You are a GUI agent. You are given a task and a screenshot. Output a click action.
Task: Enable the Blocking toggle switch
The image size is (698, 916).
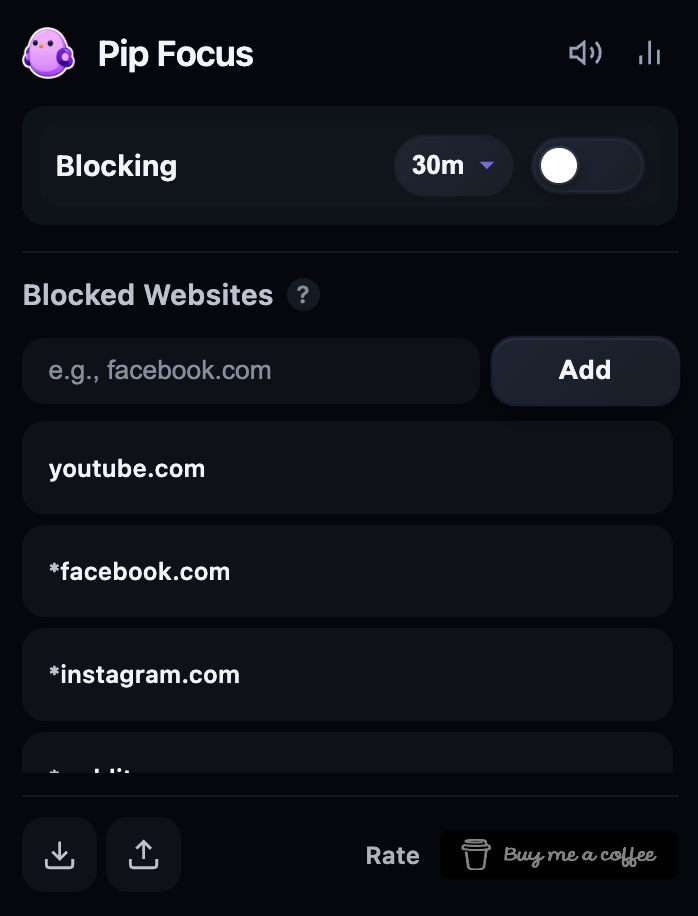pos(587,166)
